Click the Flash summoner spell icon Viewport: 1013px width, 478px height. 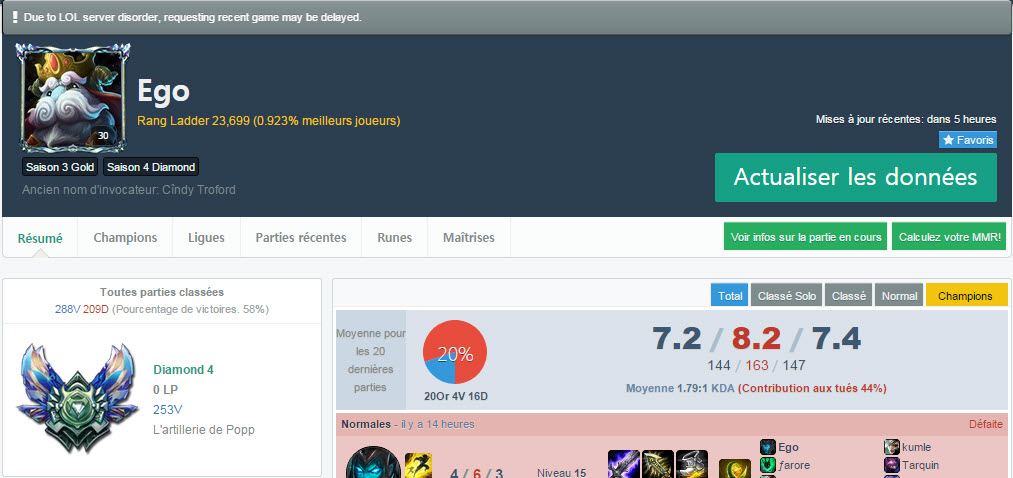[x=418, y=465]
